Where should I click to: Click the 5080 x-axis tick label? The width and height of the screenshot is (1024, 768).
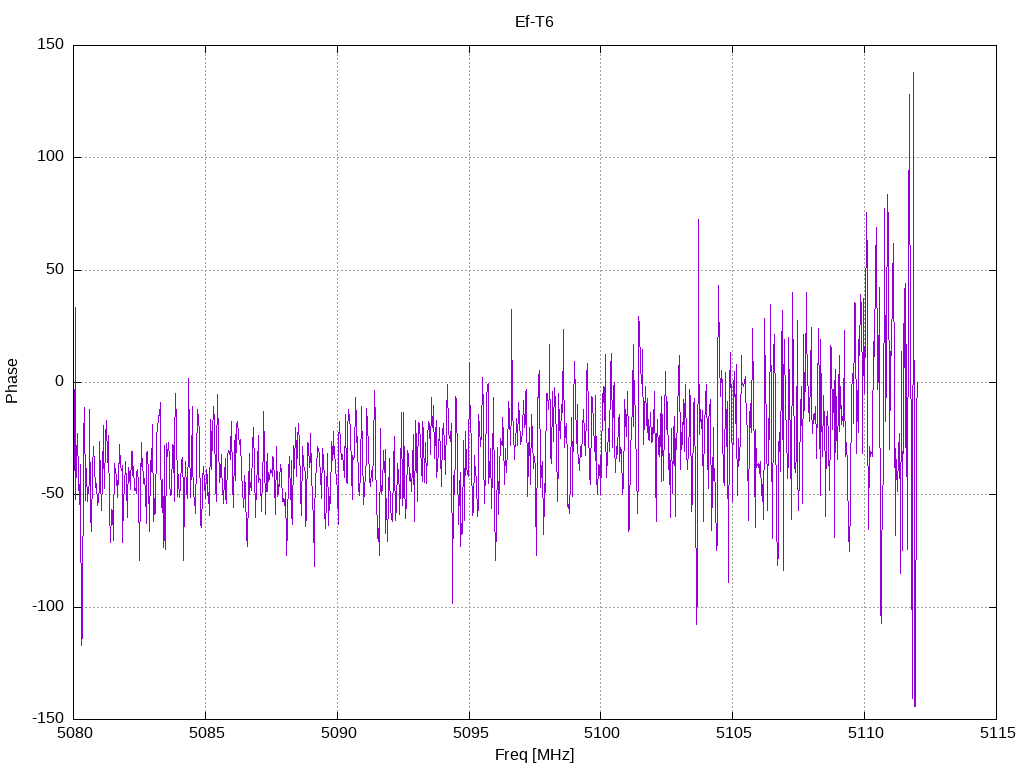point(74,733)
